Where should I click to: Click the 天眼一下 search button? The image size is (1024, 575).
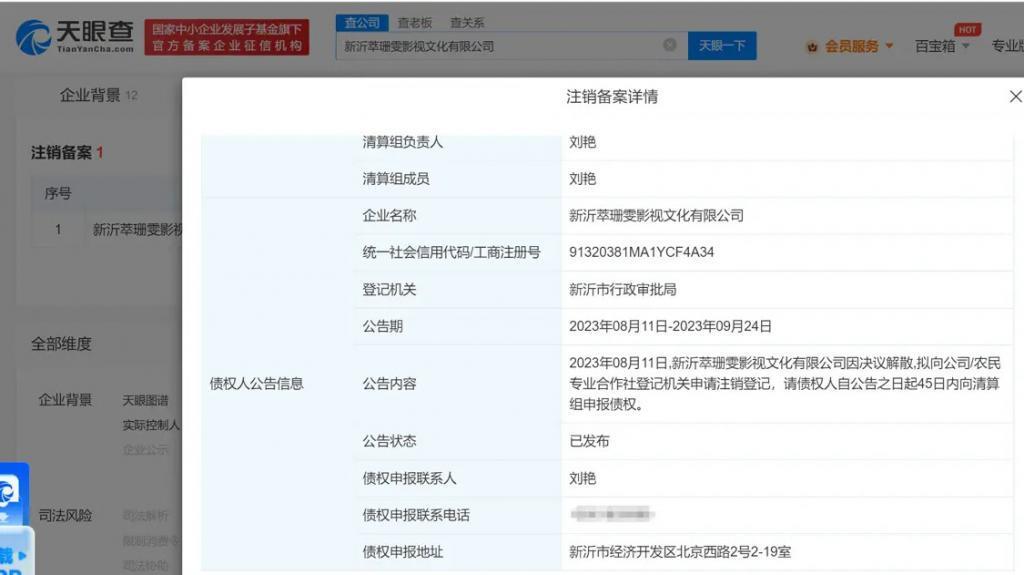[x=722, y=46]
